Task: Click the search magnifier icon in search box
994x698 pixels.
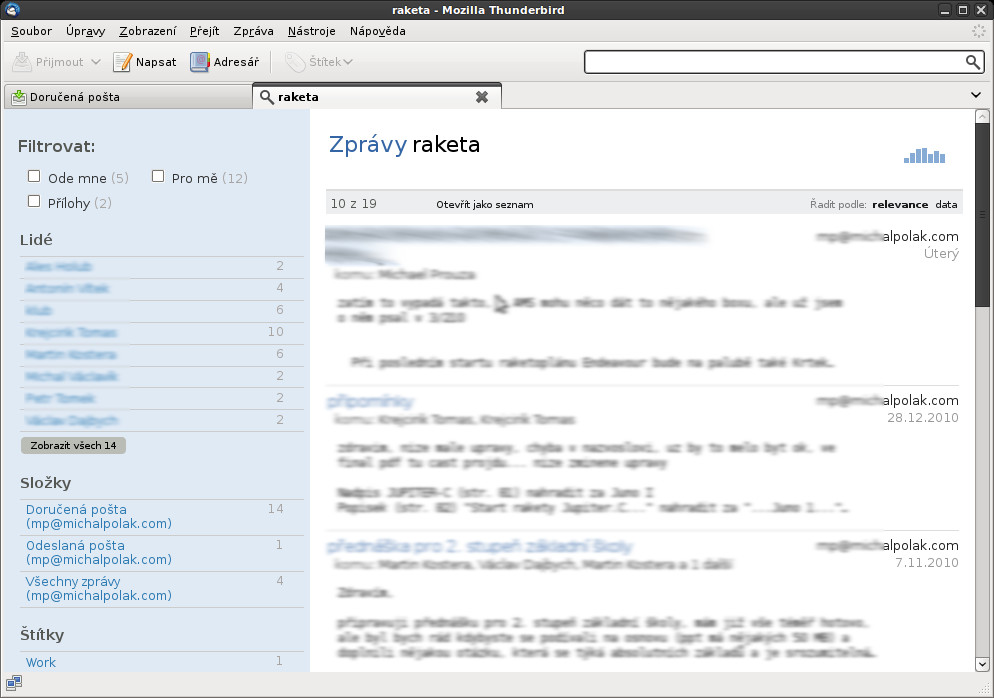Action: pyautogui.click(x=973, y=62)
